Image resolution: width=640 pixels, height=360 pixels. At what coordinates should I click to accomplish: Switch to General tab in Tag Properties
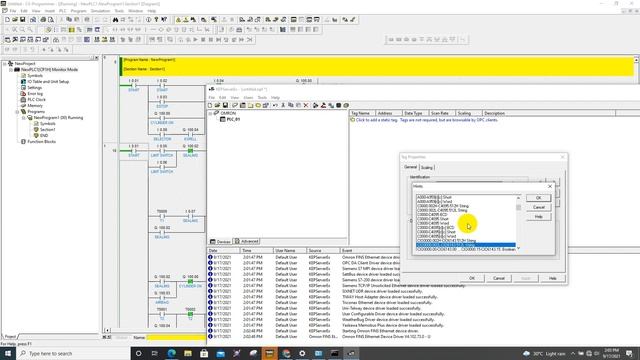tap(410, 167)
